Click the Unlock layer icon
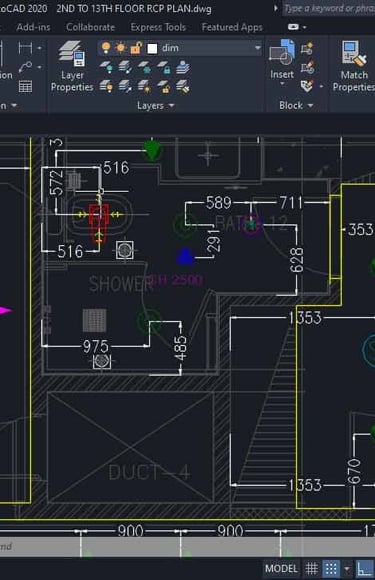The width and height of the screenshot is (375, 580). point(163,87)
